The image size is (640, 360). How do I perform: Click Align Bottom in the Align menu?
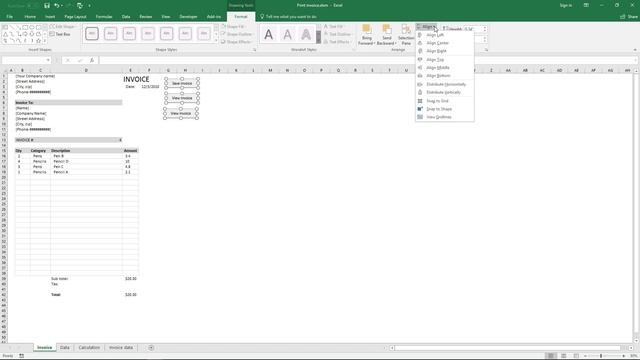point(444,76)
